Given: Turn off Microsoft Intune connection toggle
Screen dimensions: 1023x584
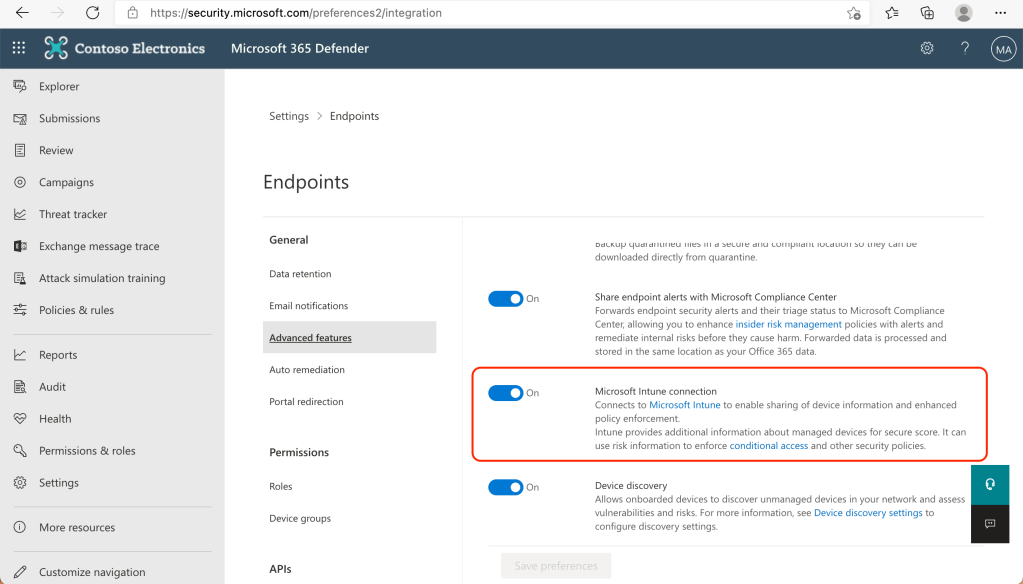Looking at the screenshot, I should (x=506, y=393).
